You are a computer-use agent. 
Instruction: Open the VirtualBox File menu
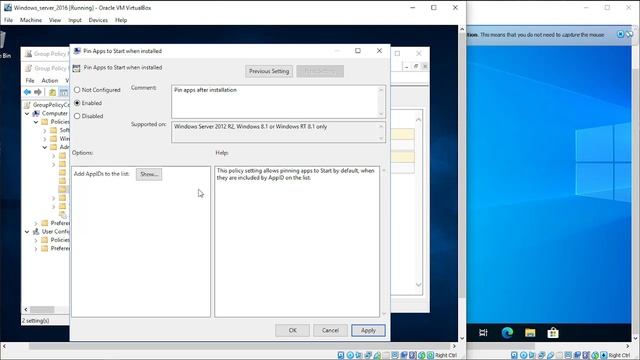pyautogui.click(x=8, y=20)
